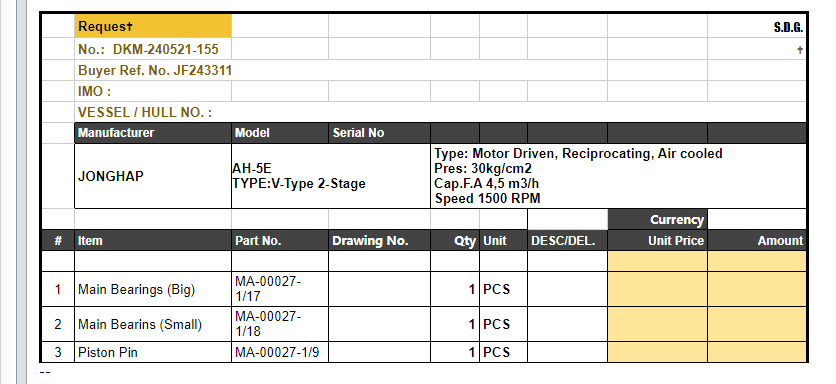Select the Amount column header
This screenshot has width=836, height=384.
(x=757, y=241)
